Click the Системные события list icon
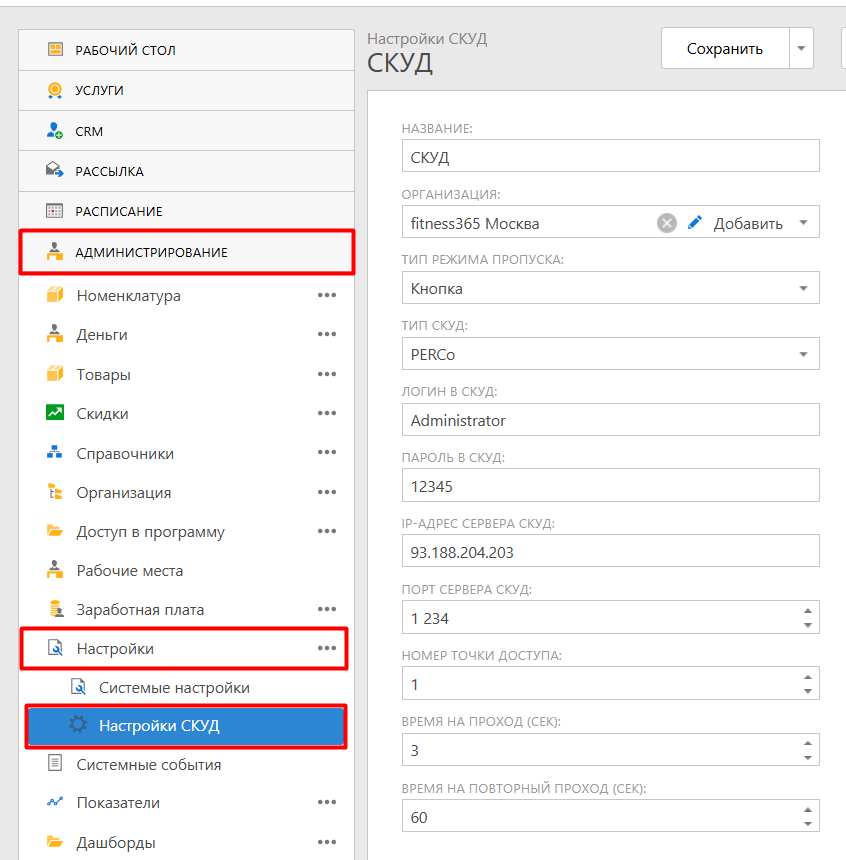This screenshot has height=860, width=846. click(55, 763)
